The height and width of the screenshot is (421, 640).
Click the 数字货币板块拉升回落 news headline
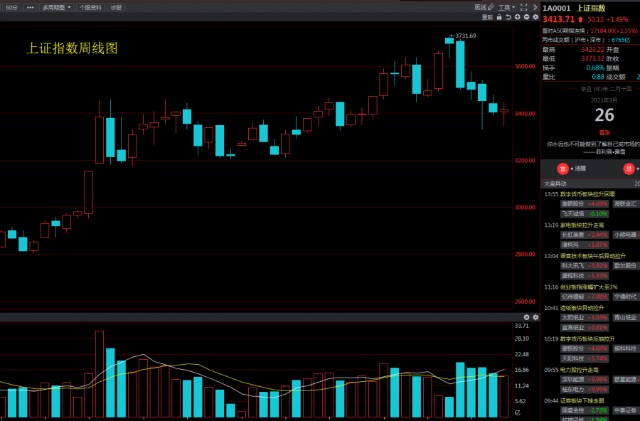(x=589, y=192)
